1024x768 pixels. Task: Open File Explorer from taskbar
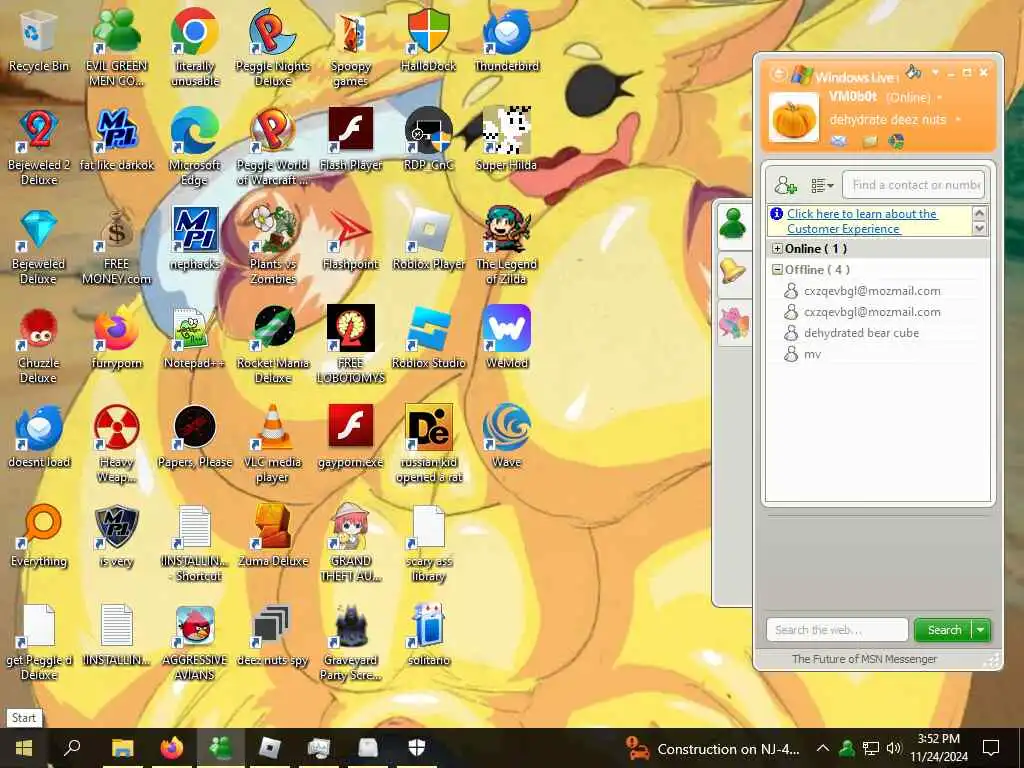[x=122, y=748]
